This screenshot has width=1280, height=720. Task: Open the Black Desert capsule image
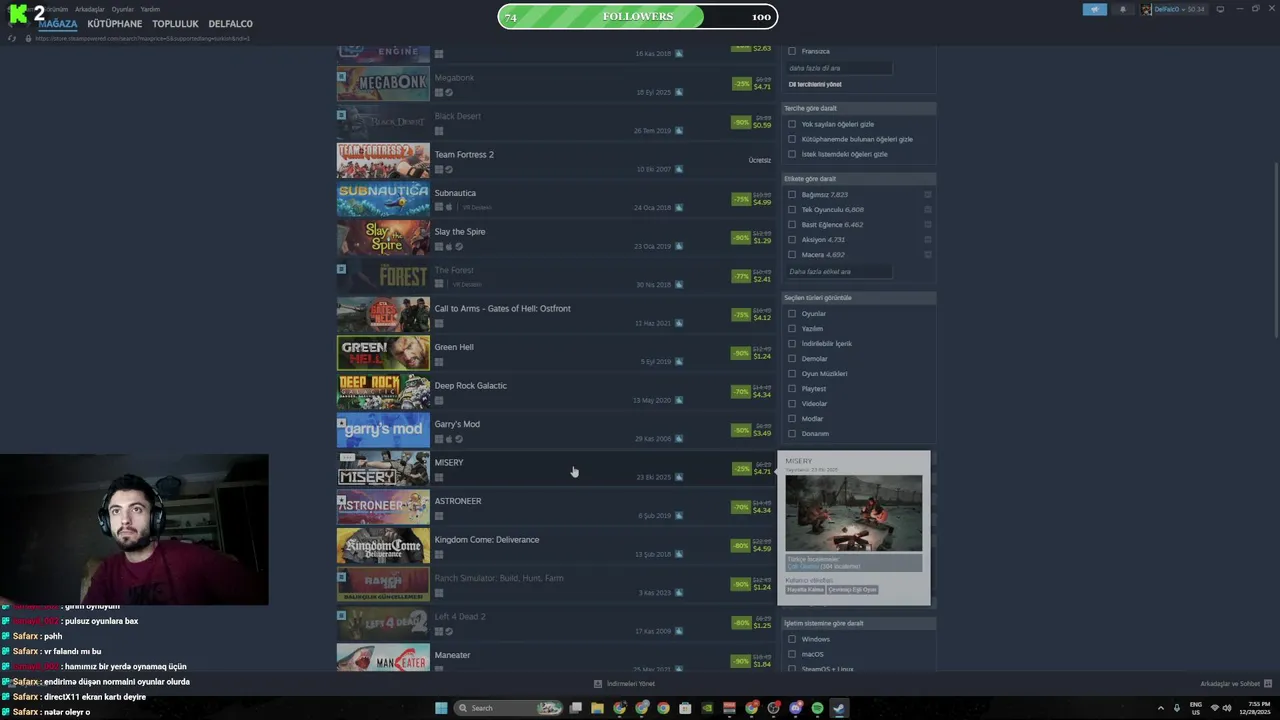click(383, 122)
